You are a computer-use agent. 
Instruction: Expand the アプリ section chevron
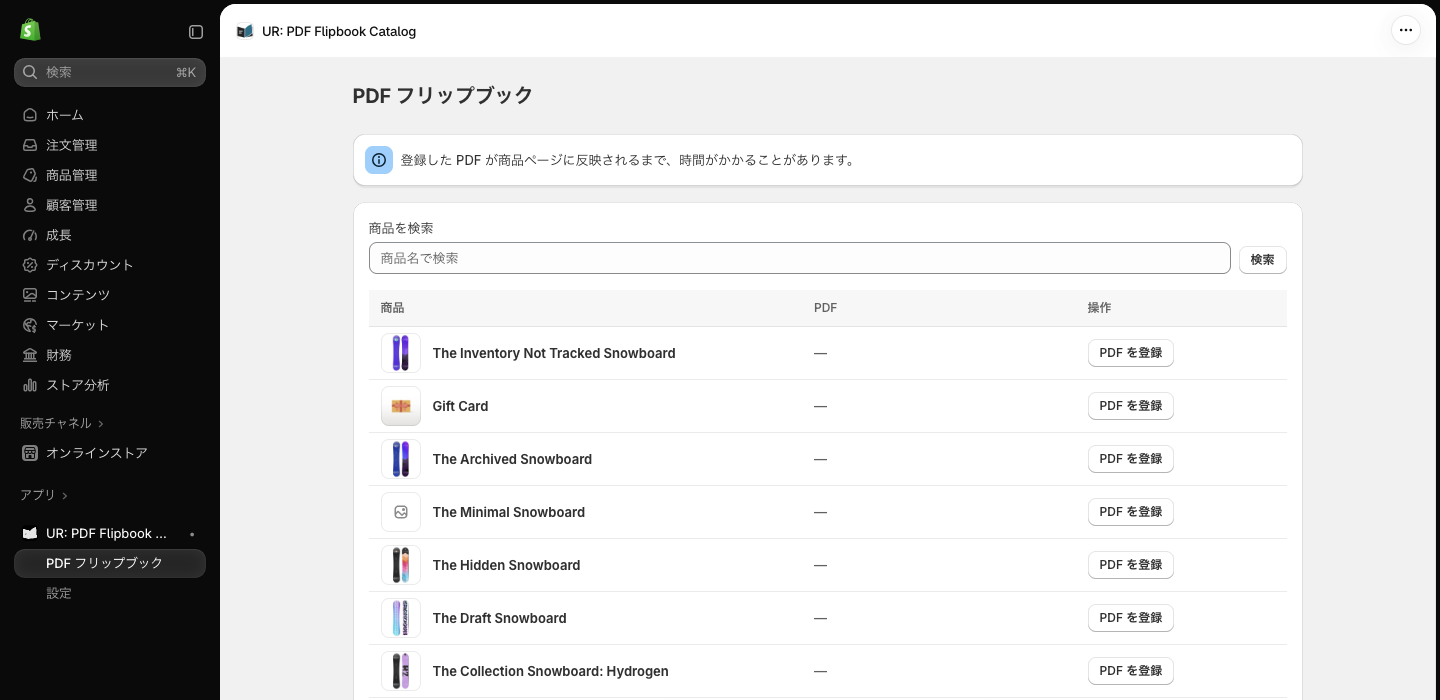(x=65, y=496)
